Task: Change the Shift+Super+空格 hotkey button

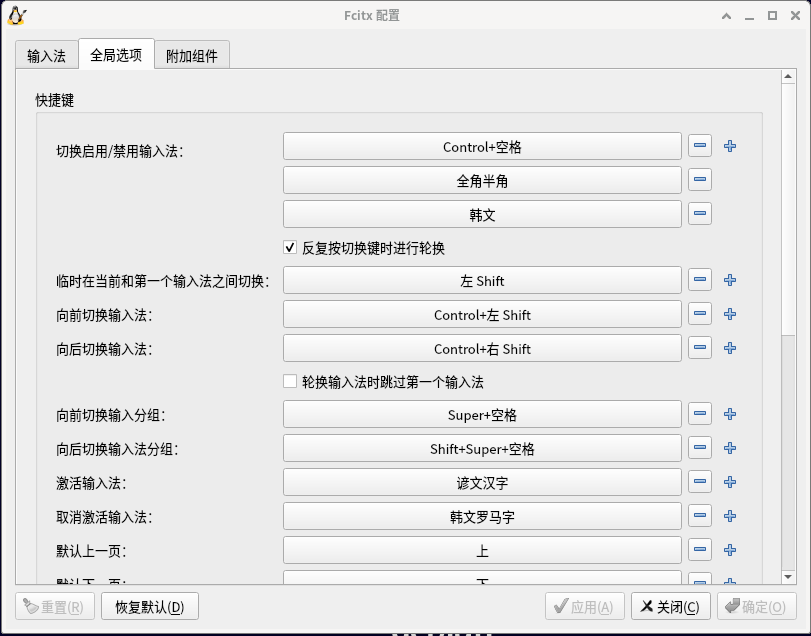Action: pyautogui.click(x=482, y=448)
